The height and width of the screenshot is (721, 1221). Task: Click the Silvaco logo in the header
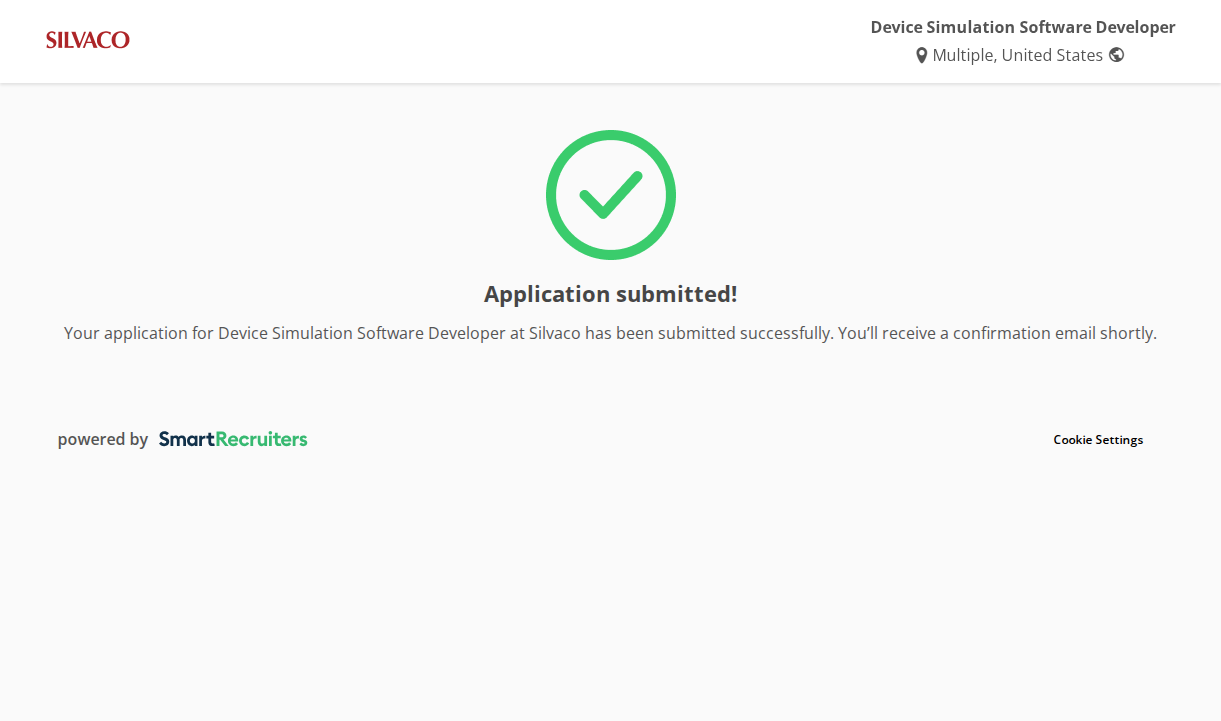(x=88, y=40)
